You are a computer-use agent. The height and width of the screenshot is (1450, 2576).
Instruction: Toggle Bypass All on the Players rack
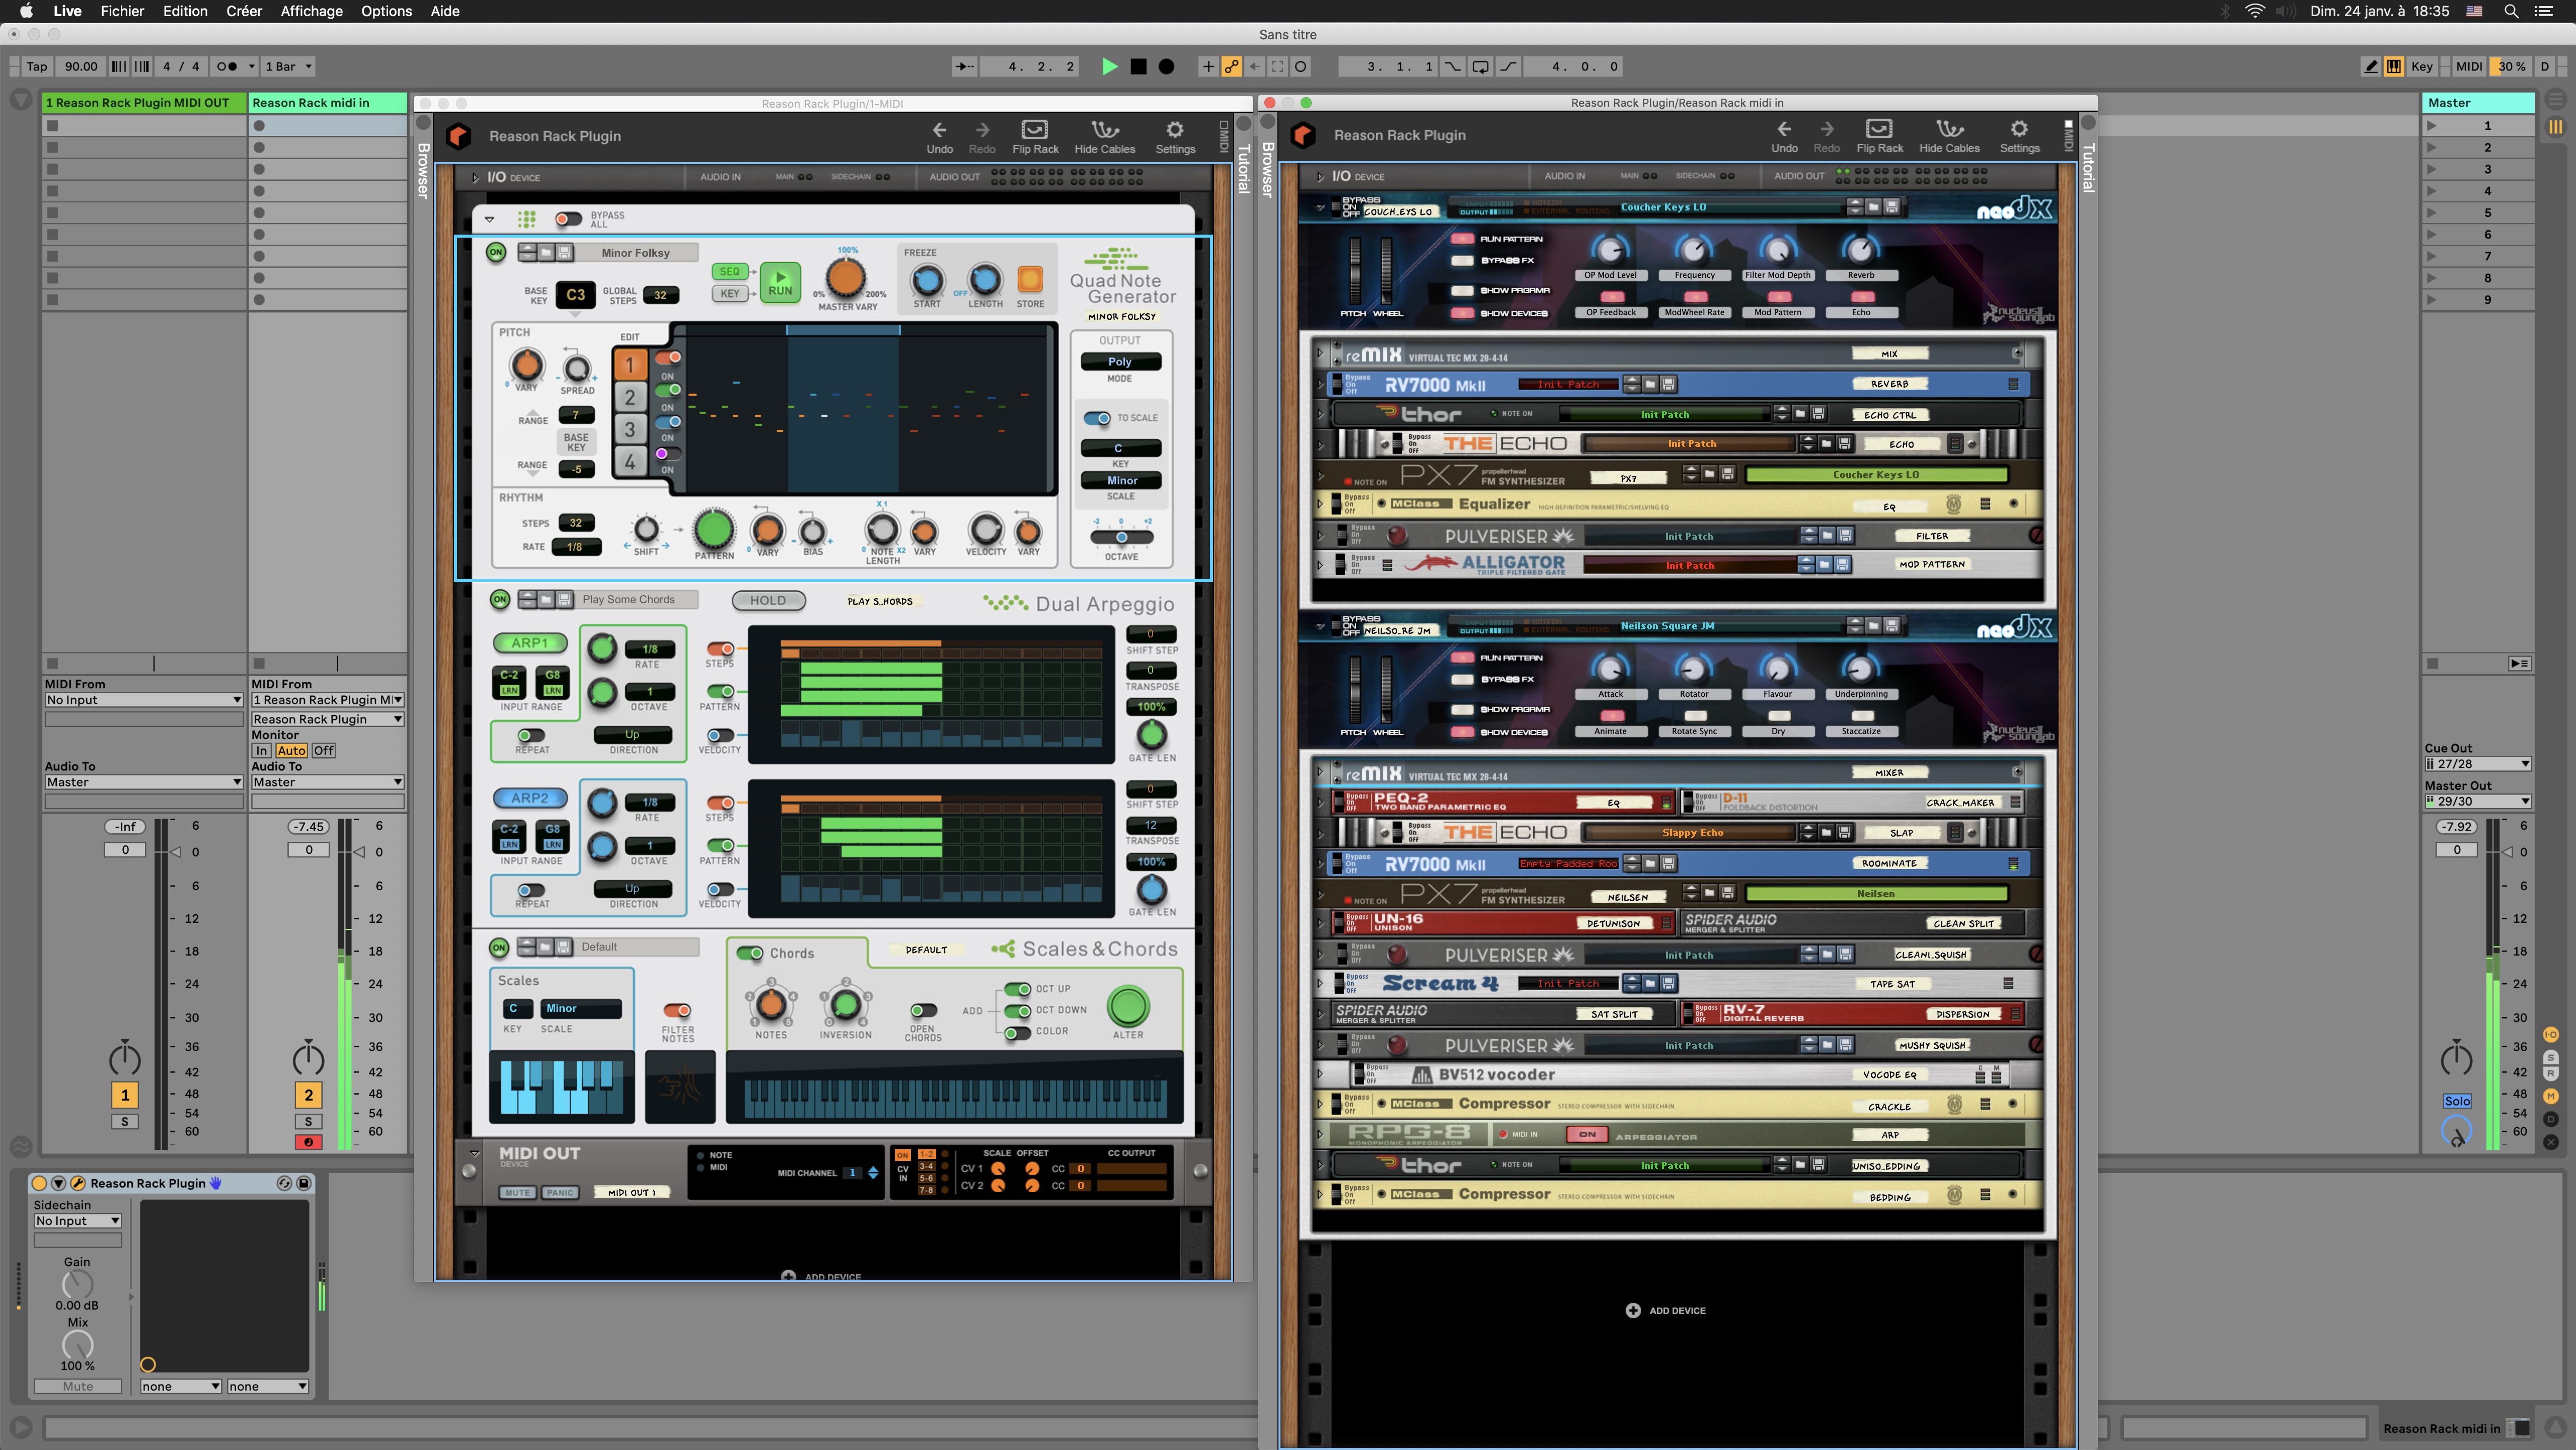568,219
